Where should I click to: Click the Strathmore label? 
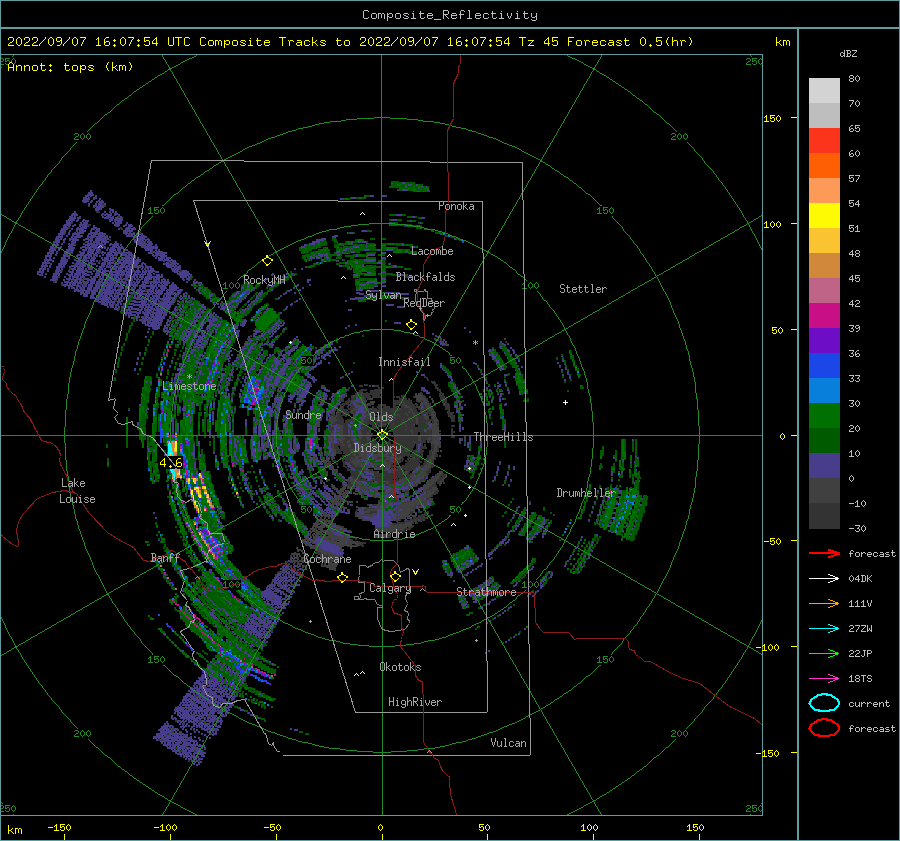(x=486, y=592)
